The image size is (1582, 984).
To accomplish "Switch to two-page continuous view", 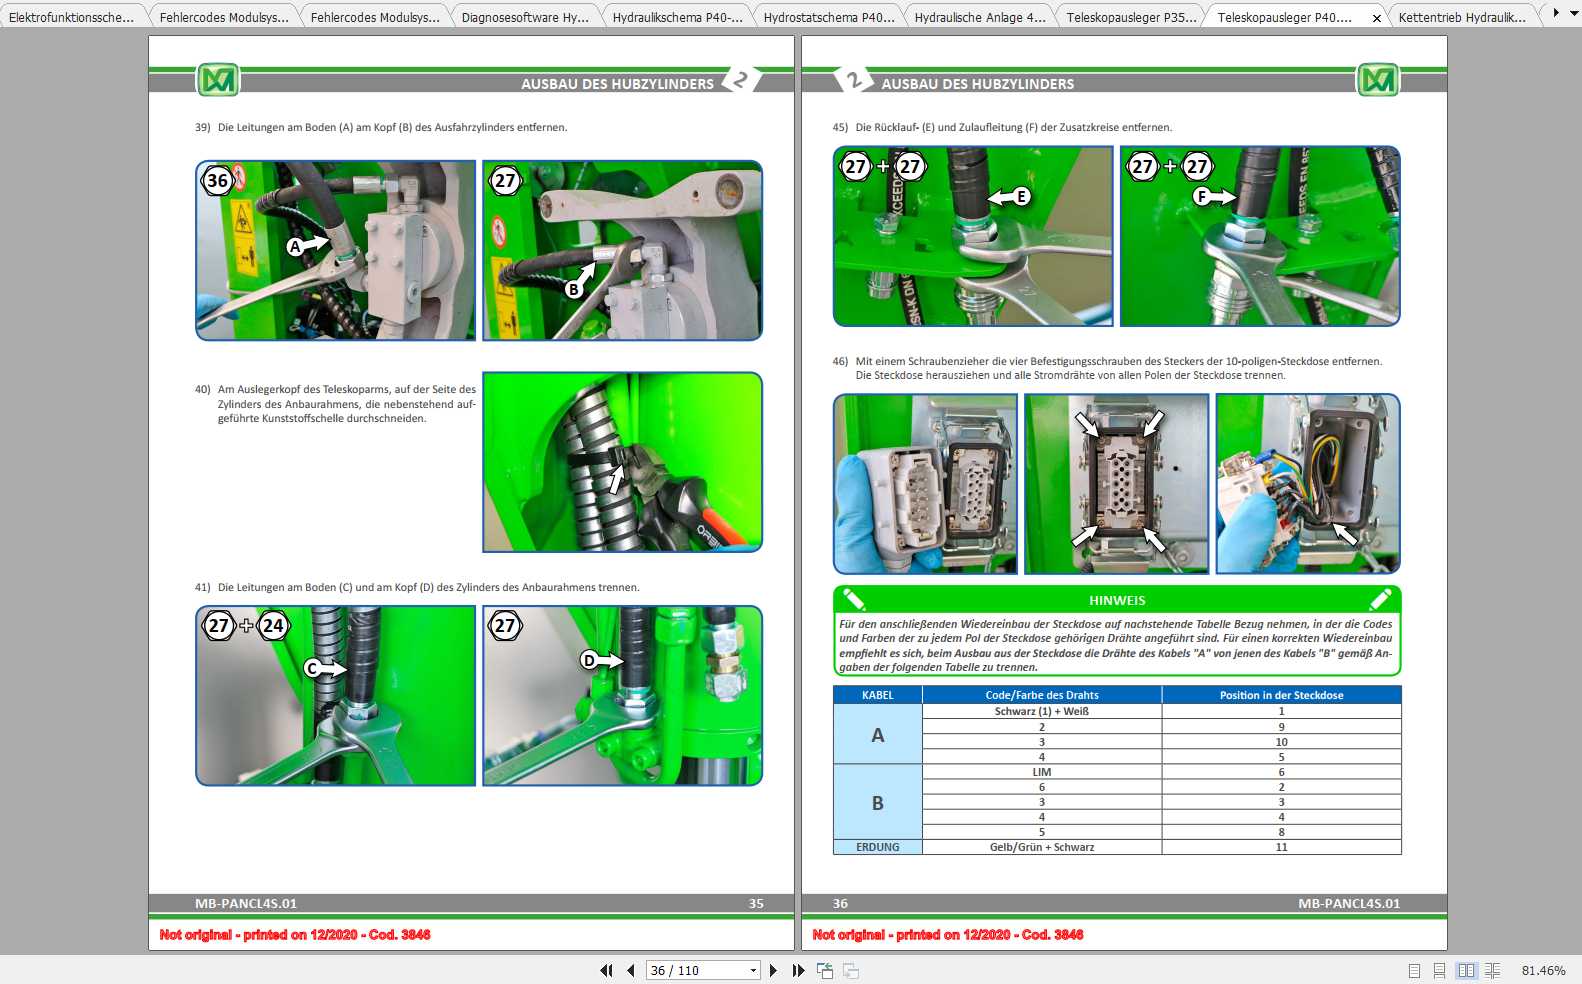I will [x=1492, y=970].
